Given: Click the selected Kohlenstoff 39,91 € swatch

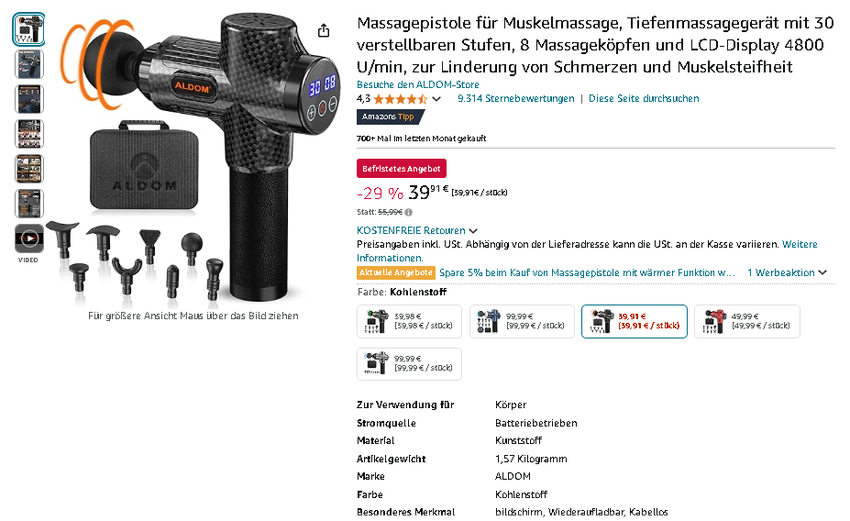Looking at the screenshot, I should pyautogui.click(x=634, y=321).
